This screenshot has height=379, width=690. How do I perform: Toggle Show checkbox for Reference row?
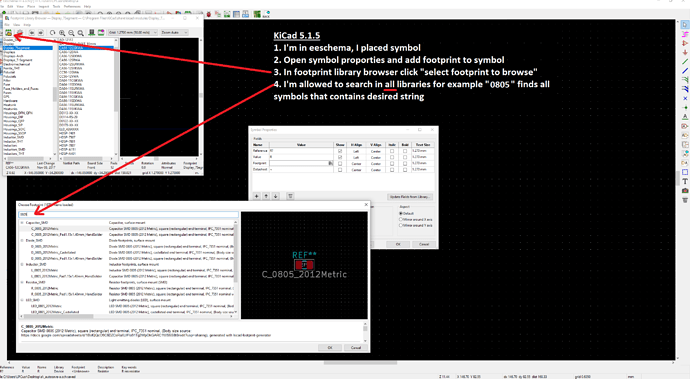340,151
